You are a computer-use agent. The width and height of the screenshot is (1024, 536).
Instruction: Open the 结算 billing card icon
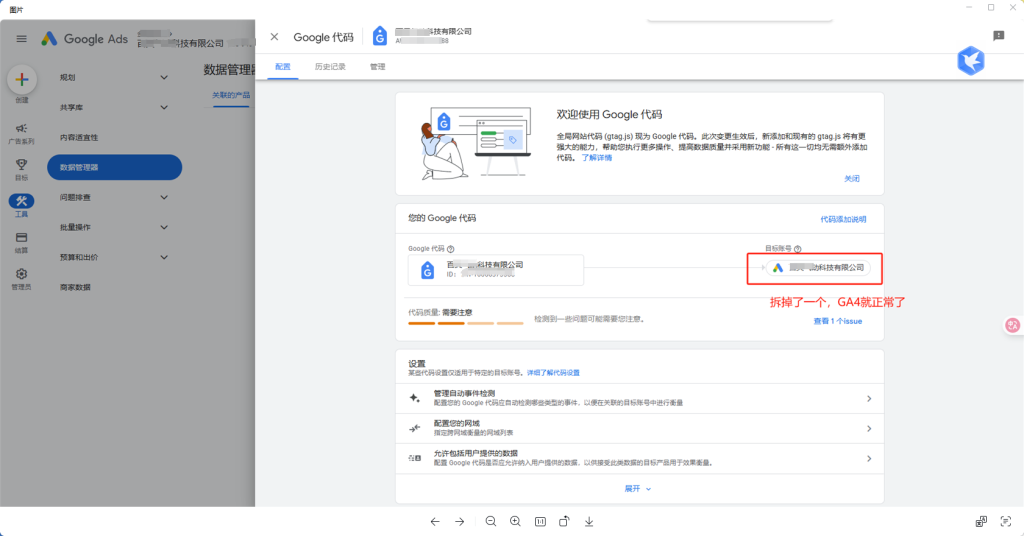coord(22,238)
